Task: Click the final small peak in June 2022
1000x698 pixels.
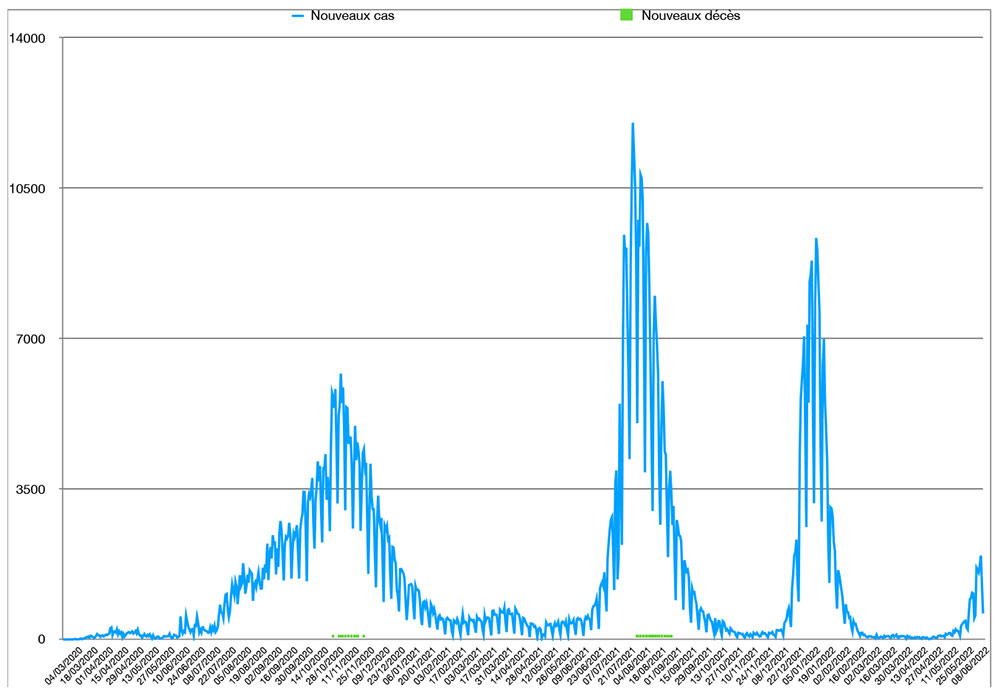Action: (981, 557)
